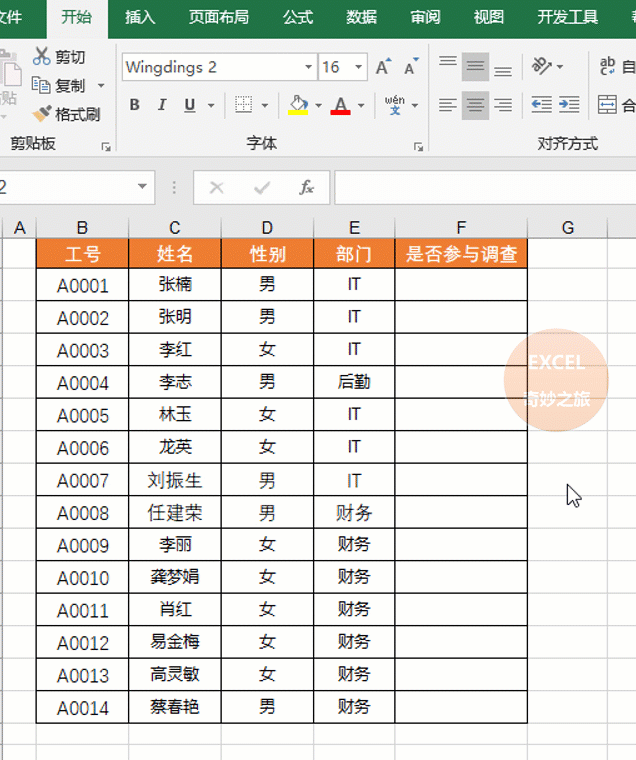Increase indent icon

(x=569, y=105)
